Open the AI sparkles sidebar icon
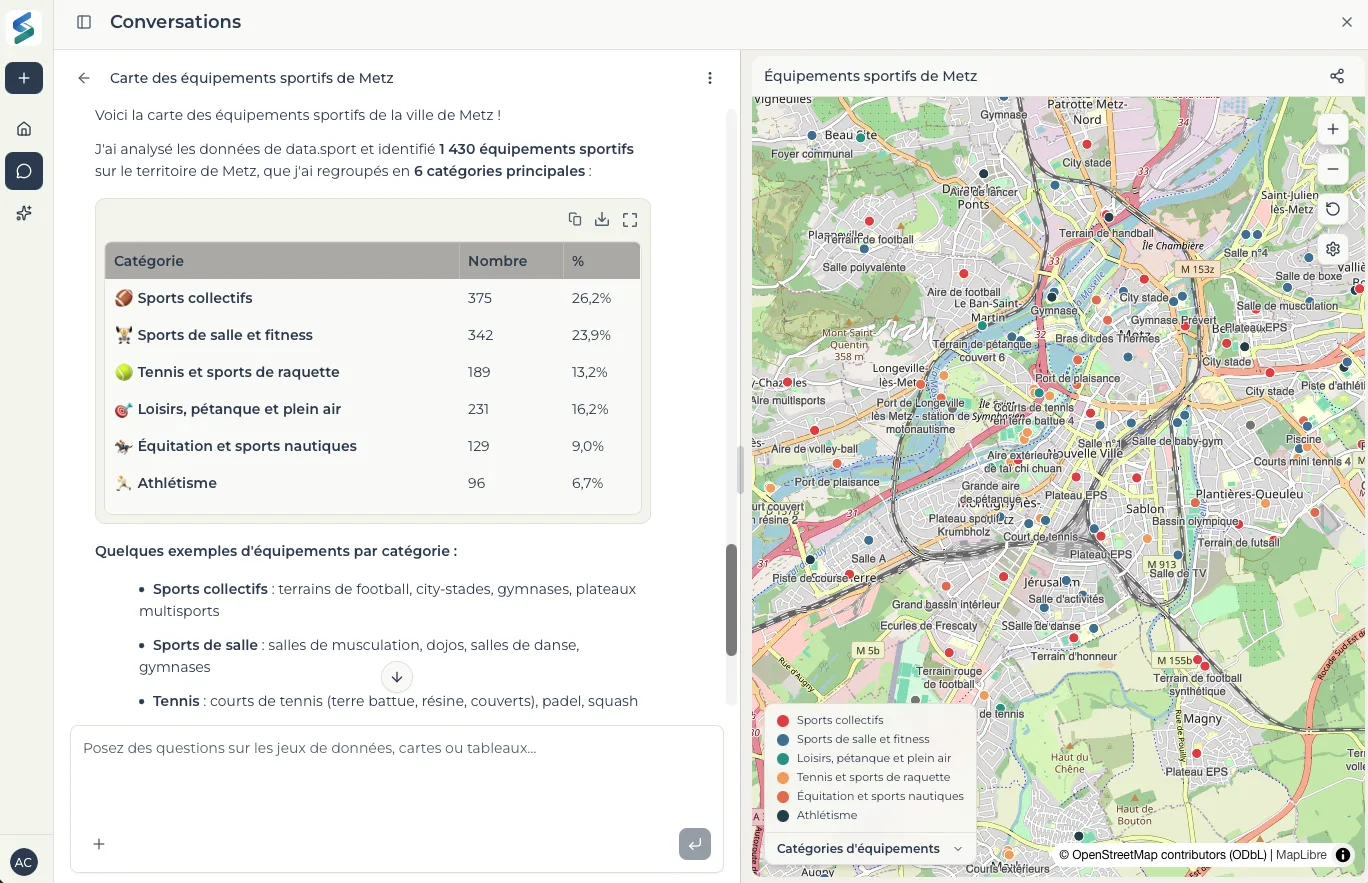This screenshot has width=1368, height=883. click(x=24, y=213)
